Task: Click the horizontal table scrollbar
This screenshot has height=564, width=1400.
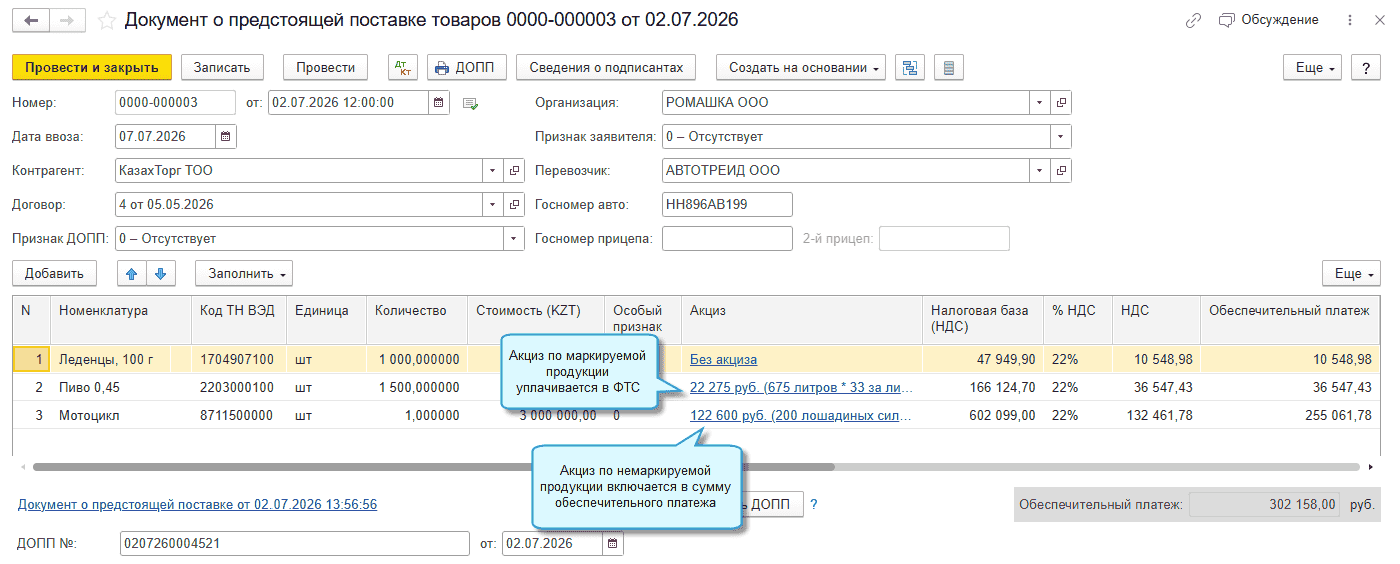Action: point(433,466)
